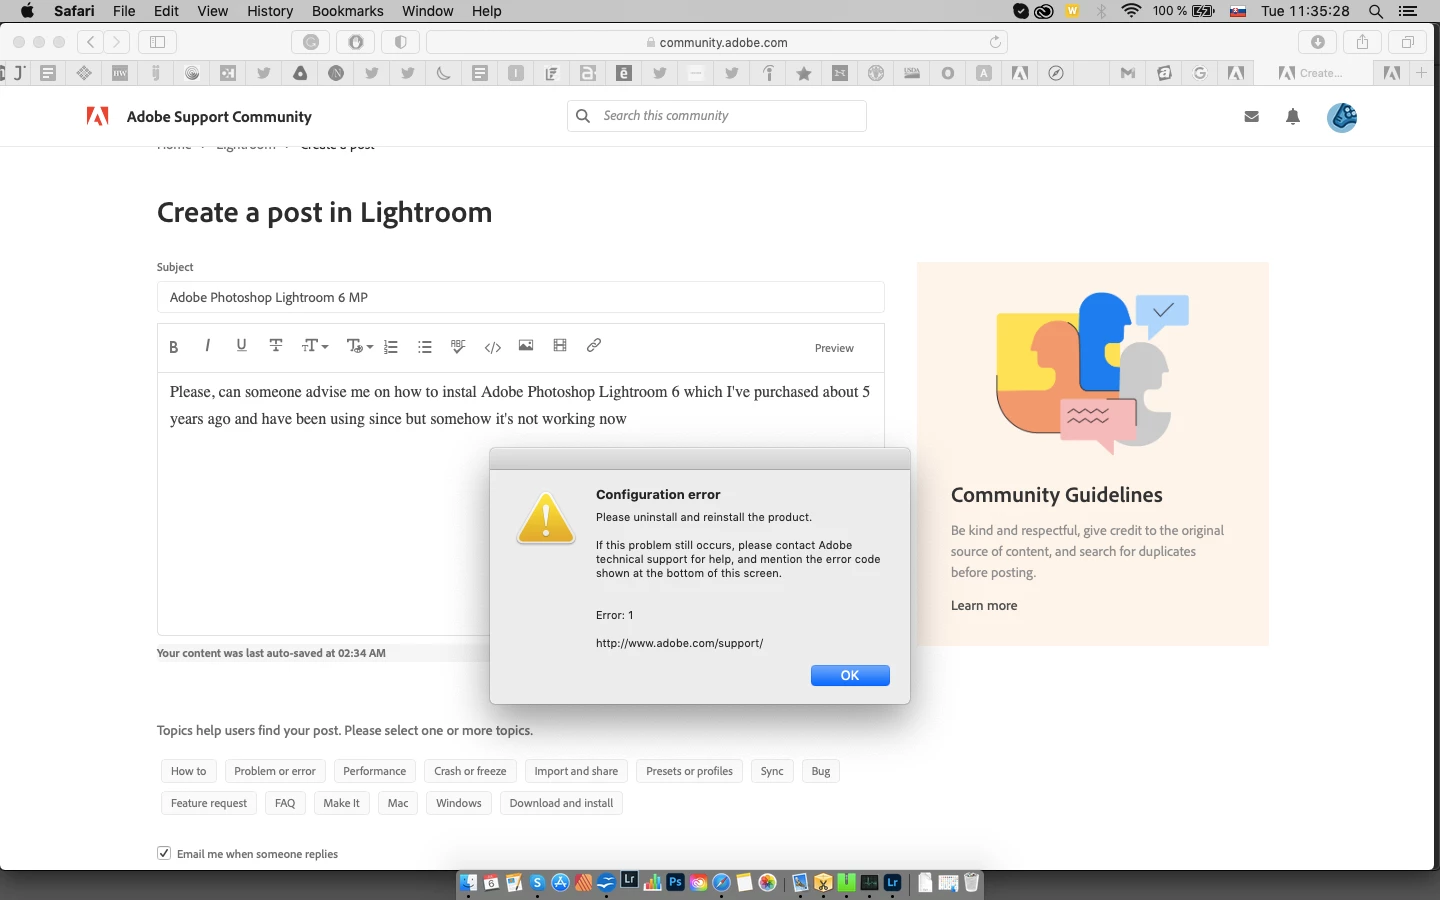This screenshot has width=1440, height=900.
Task: Open the community messages envelope icon
Action: click(x=1251, y=117)
